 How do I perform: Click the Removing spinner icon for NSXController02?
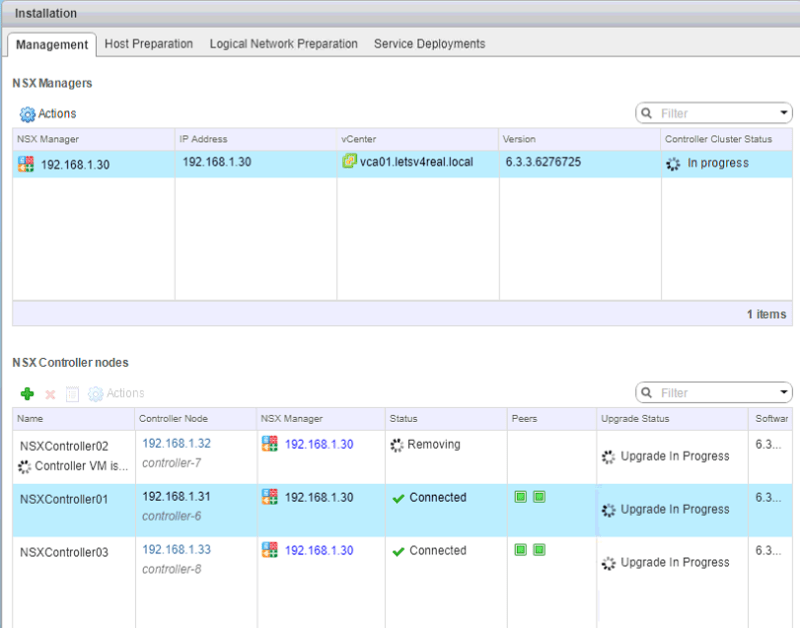click(397, 445)
